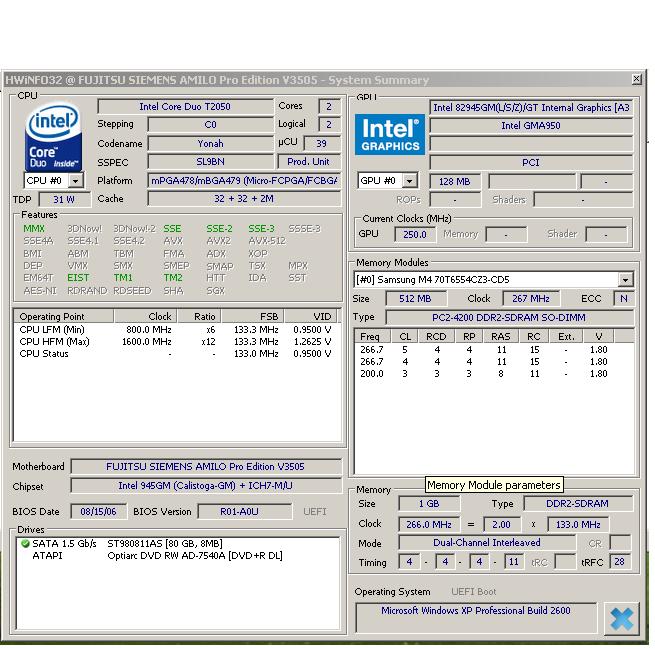Click the CL column header

405,336
